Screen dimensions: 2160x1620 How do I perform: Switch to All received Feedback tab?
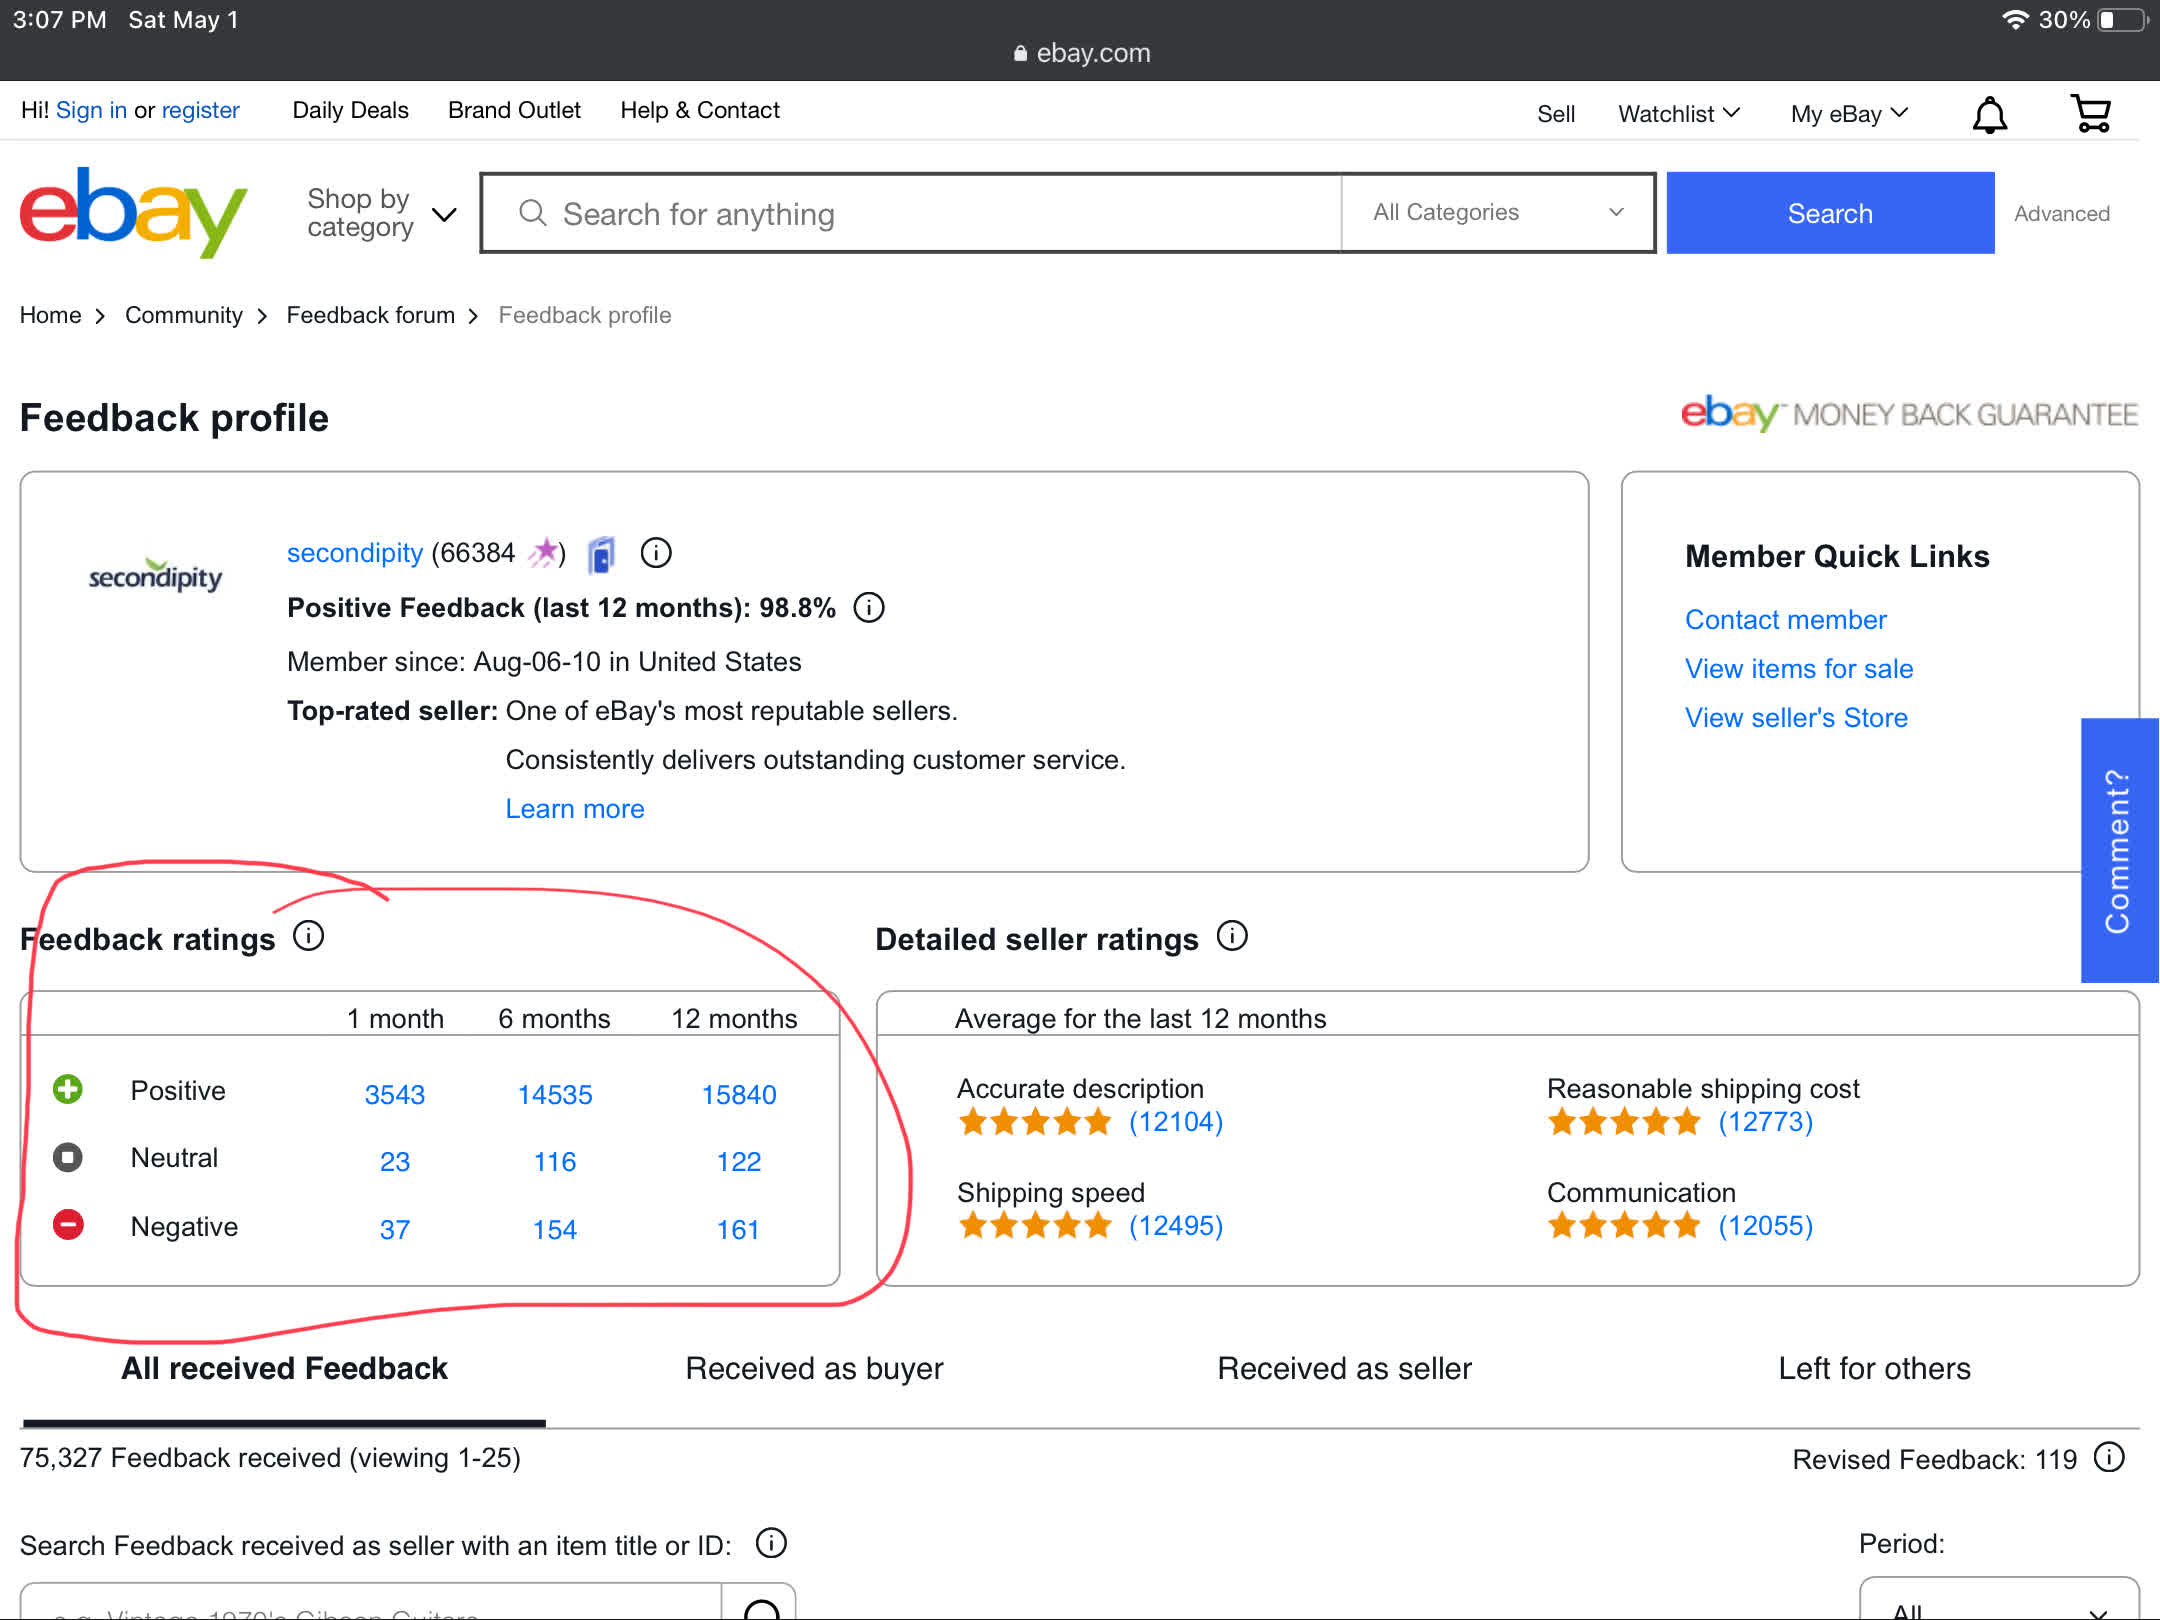pyautogui.click(x=284, y=1368)
